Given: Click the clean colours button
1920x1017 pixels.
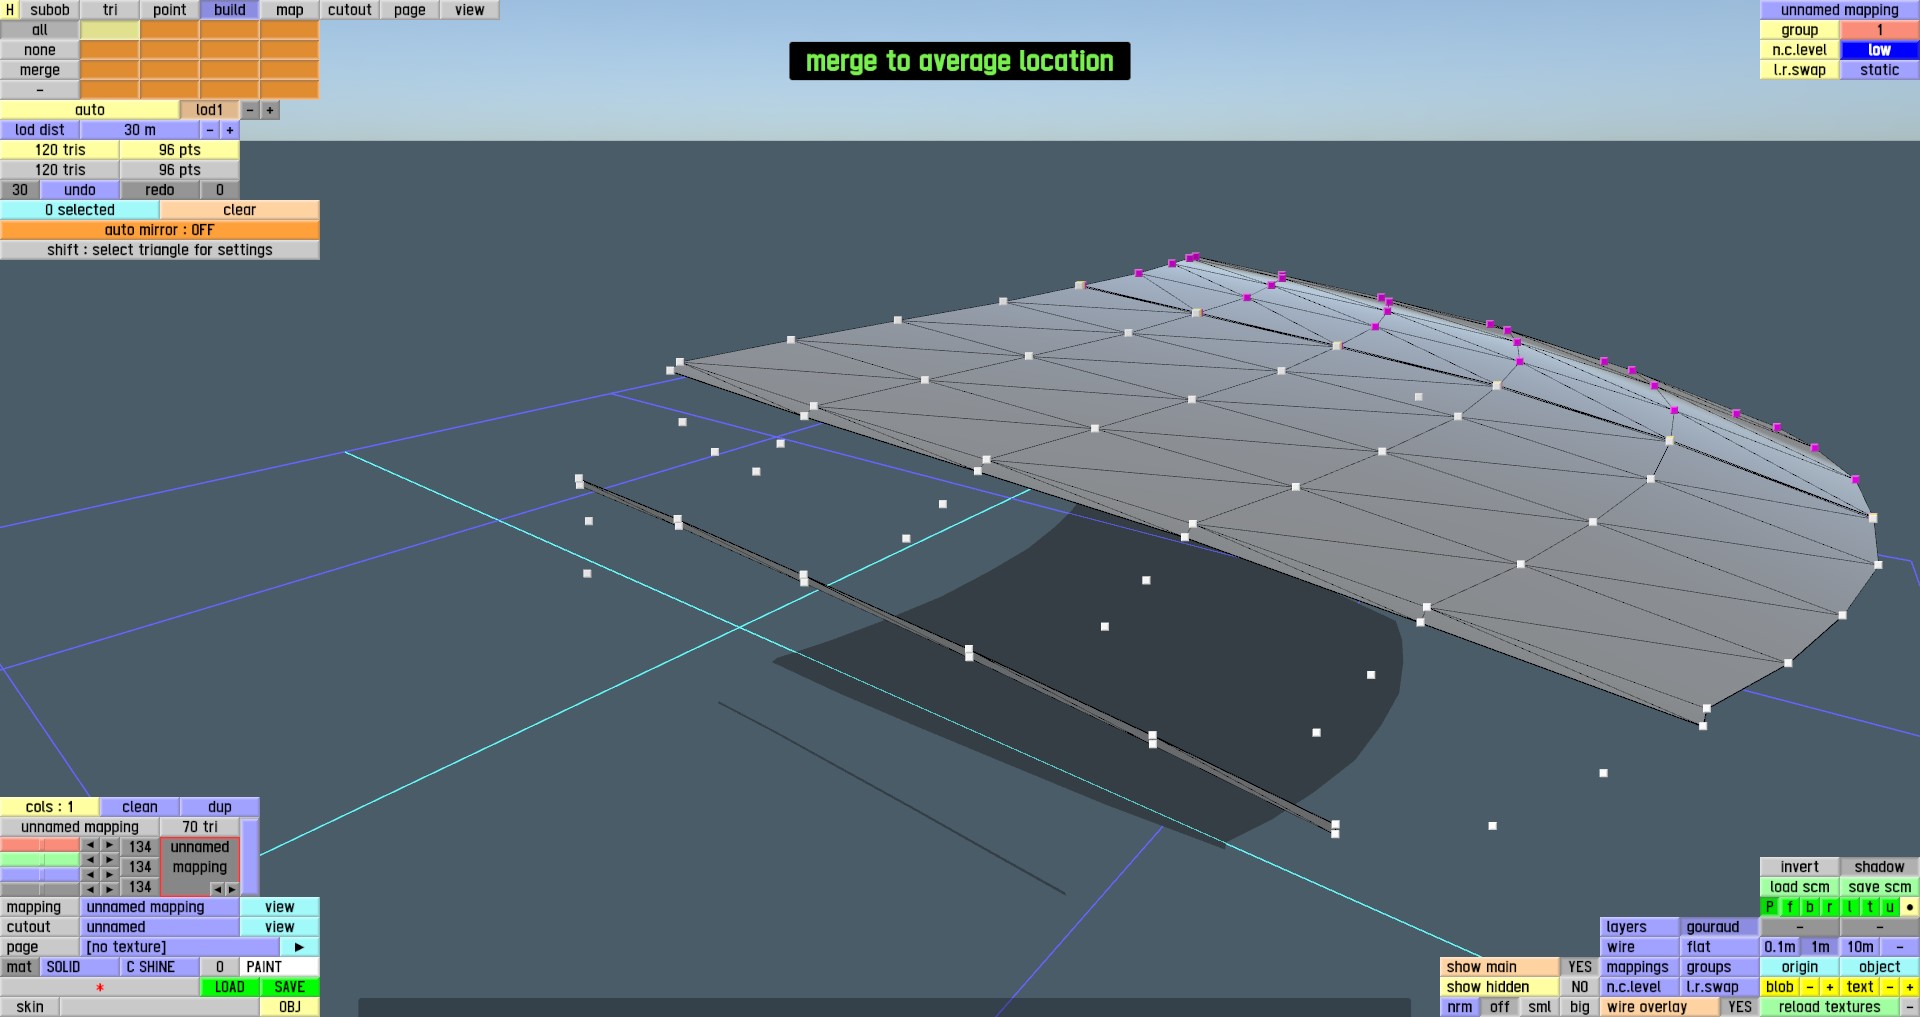Looking at the screenshot, I should coord(140,807).
